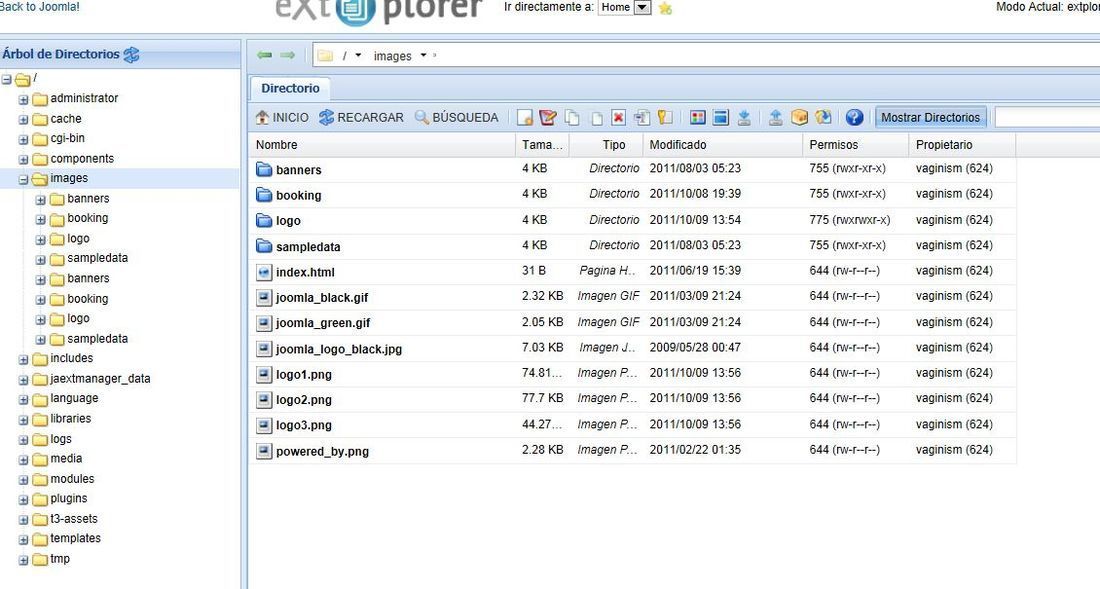Image resolution: width=1100 pixels, height=589 pixels.
Task: Click the rename toolbar icon
Action: click(x=641, y=117)
